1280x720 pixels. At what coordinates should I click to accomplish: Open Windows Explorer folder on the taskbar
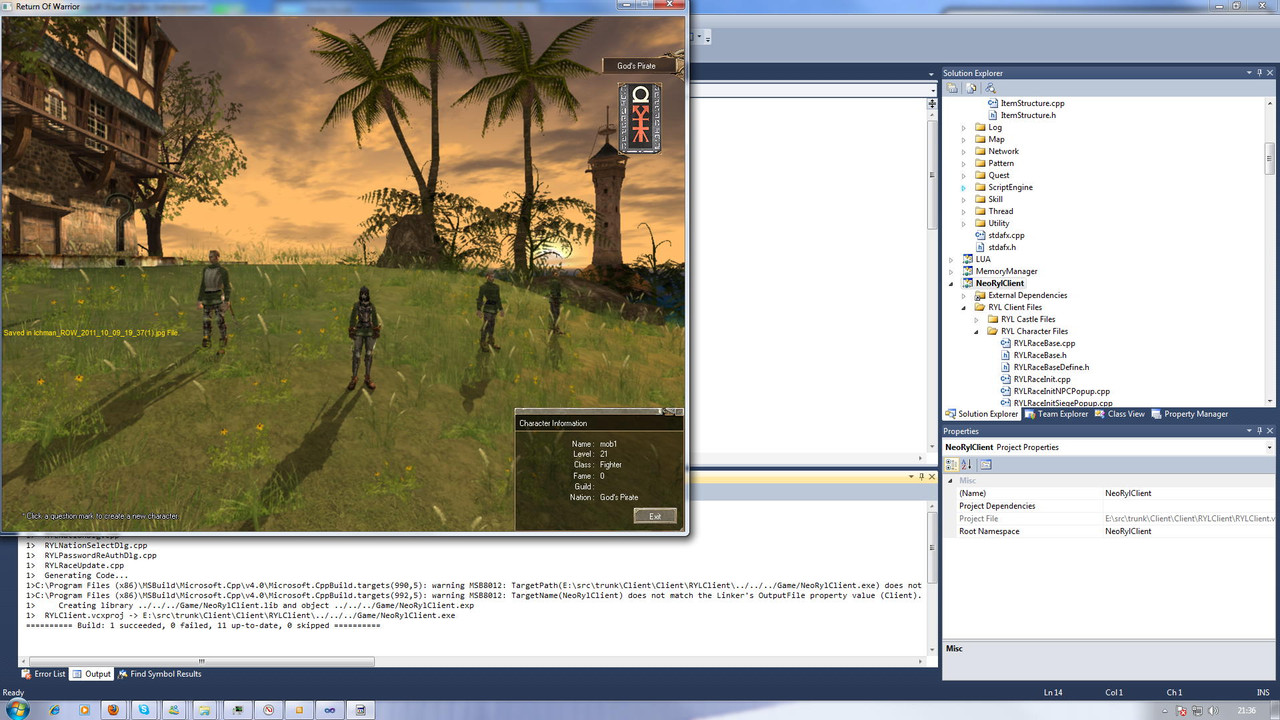207,709
